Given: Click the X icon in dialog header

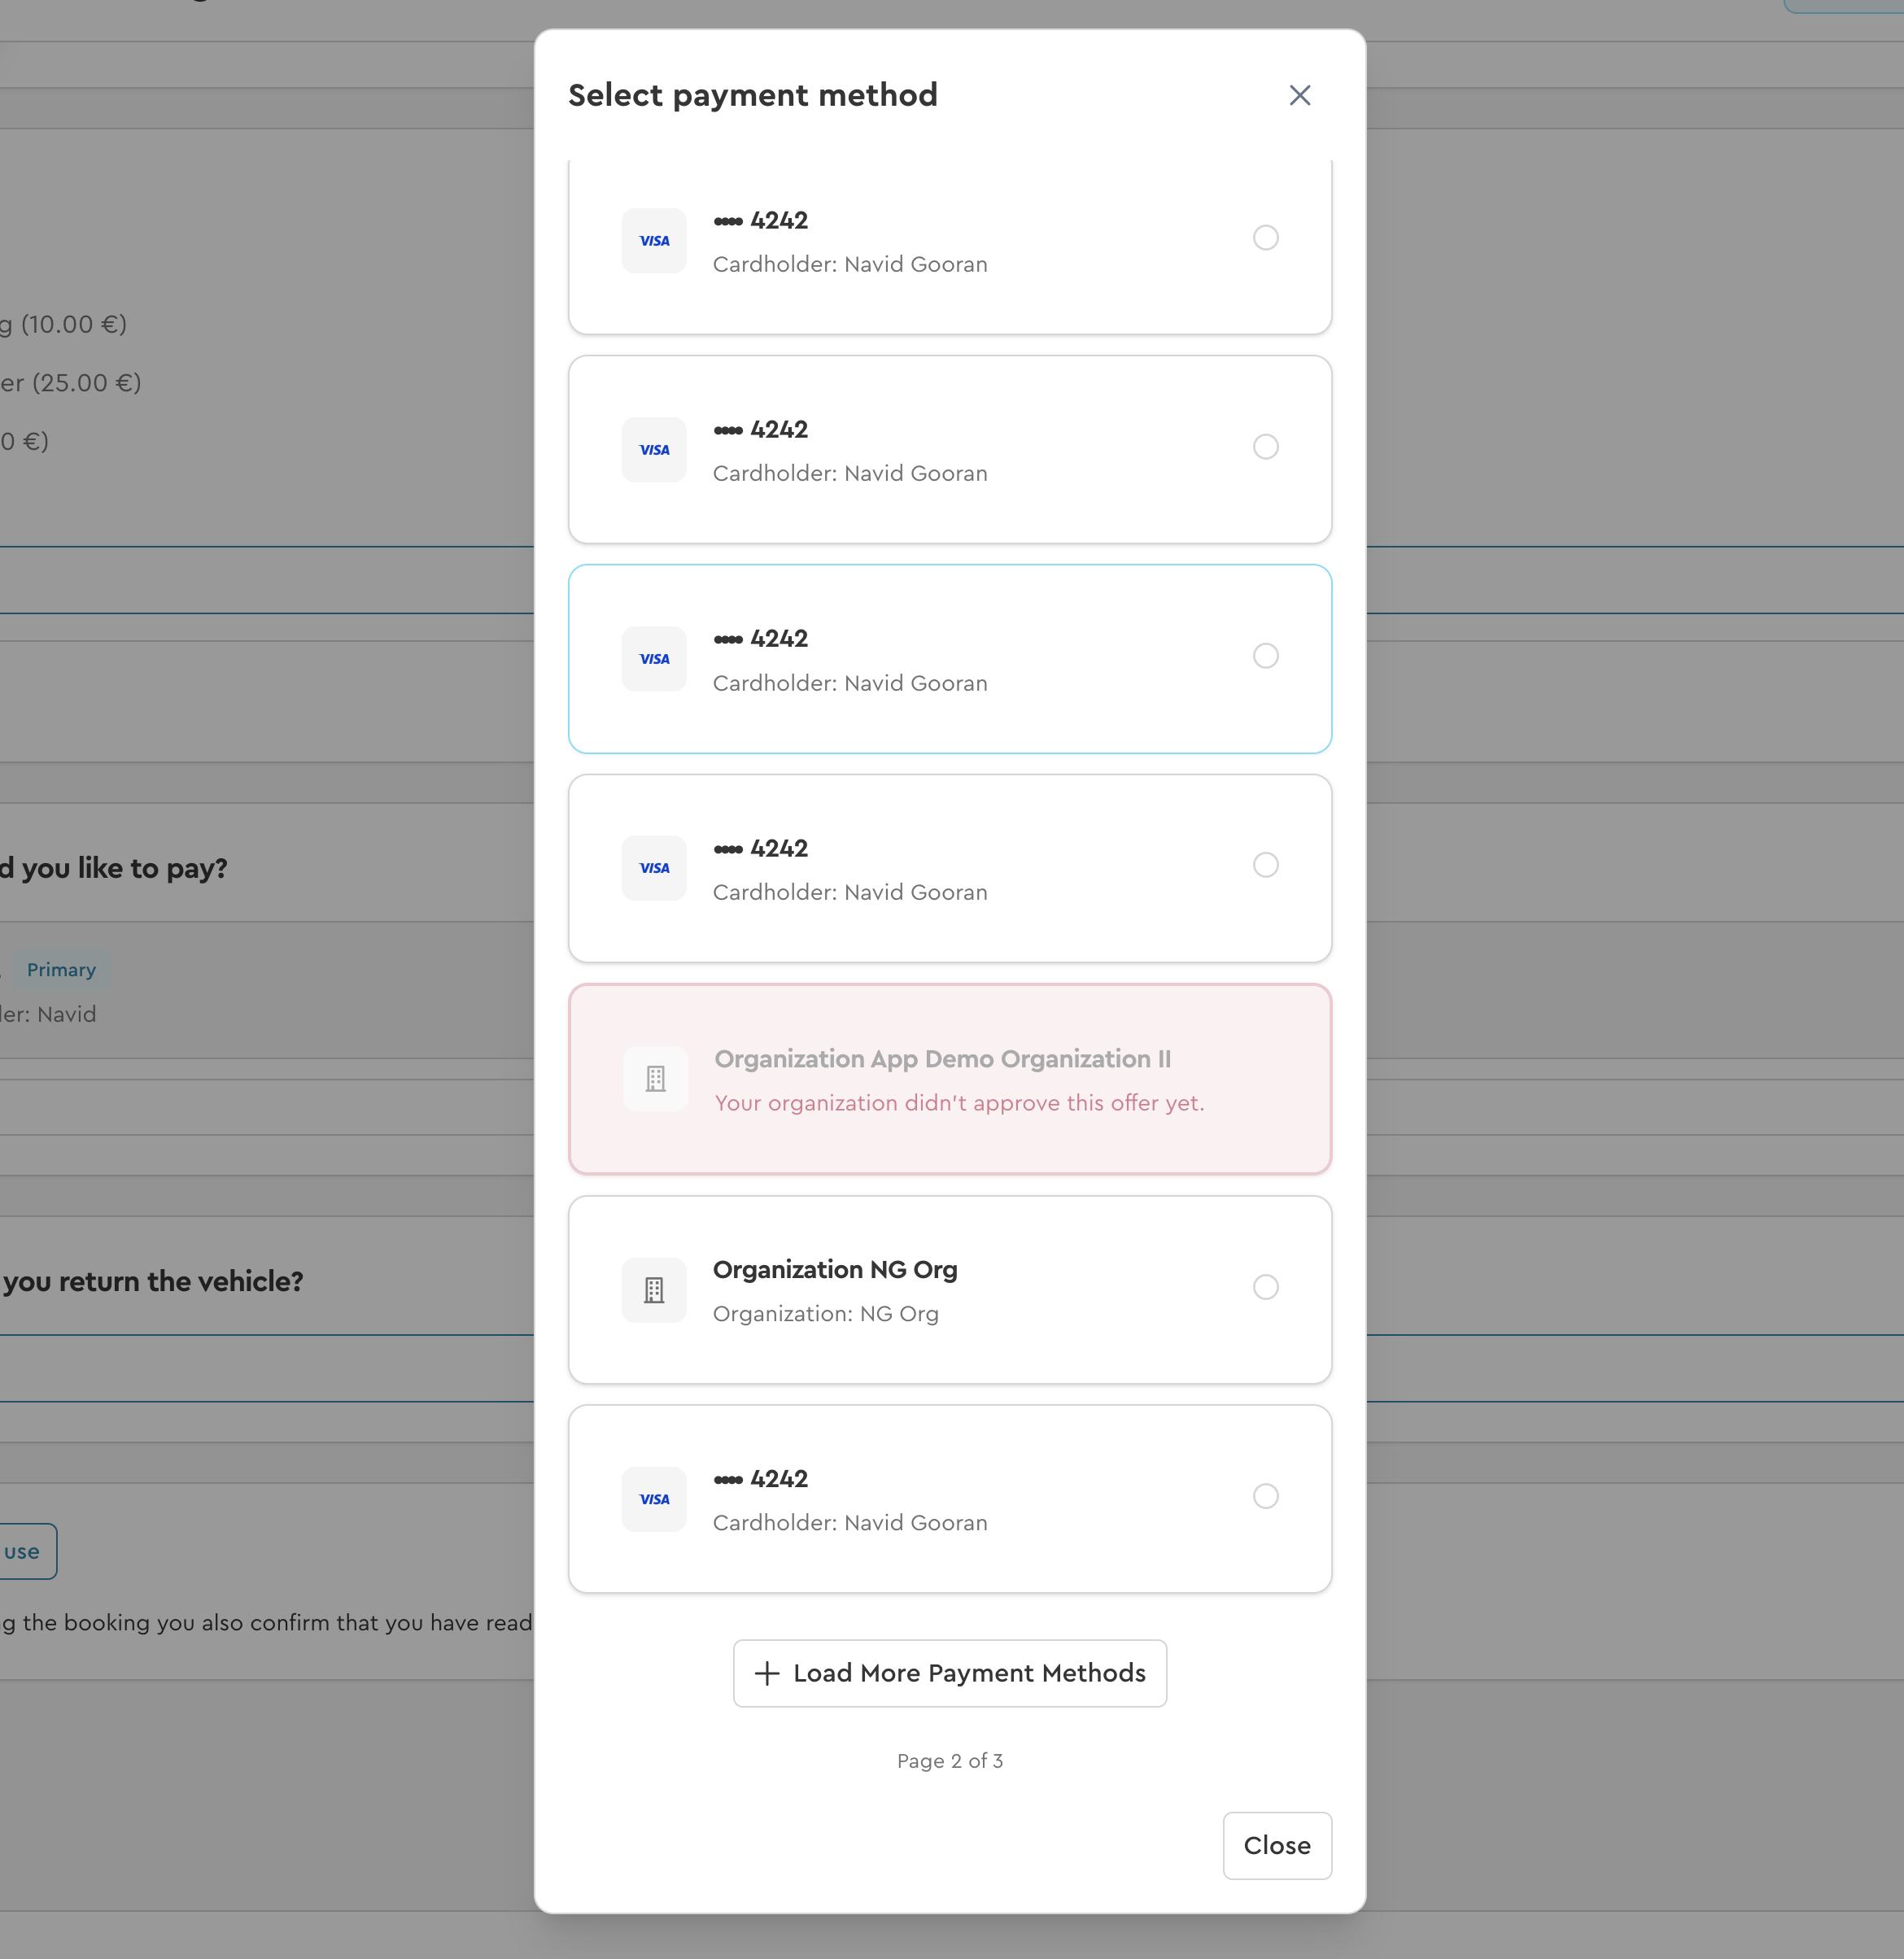Looking at the screenshot, I should [x=1299, y=95].
